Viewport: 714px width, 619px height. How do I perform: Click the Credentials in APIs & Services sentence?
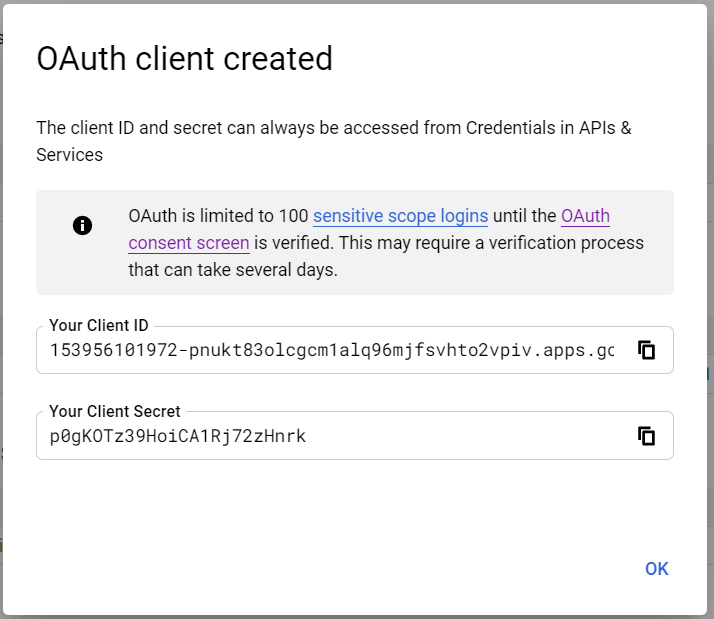tap(334, 141)
